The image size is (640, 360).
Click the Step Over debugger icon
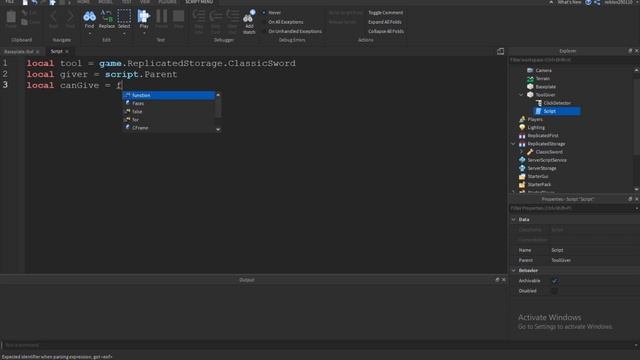coord(216,16)
